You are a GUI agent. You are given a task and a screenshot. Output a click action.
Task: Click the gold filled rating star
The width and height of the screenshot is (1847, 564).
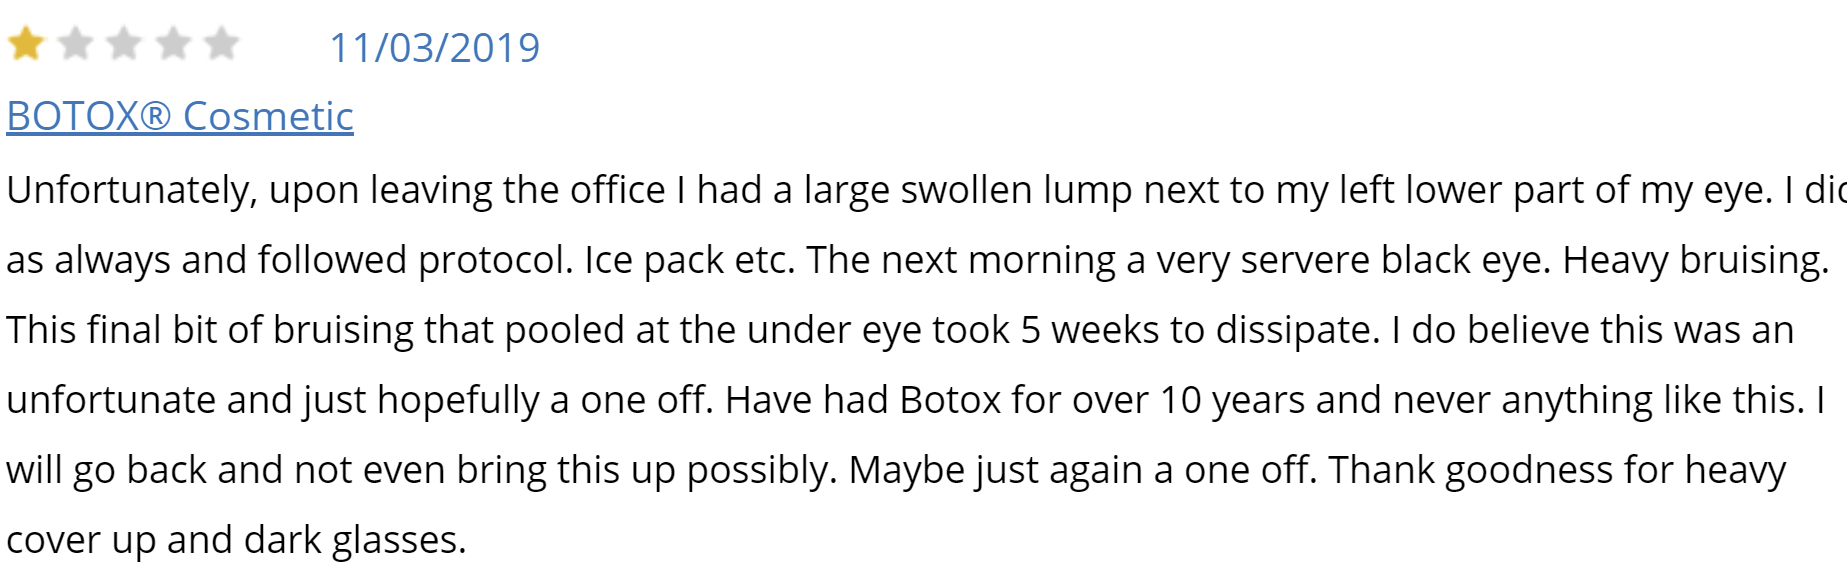26,45
